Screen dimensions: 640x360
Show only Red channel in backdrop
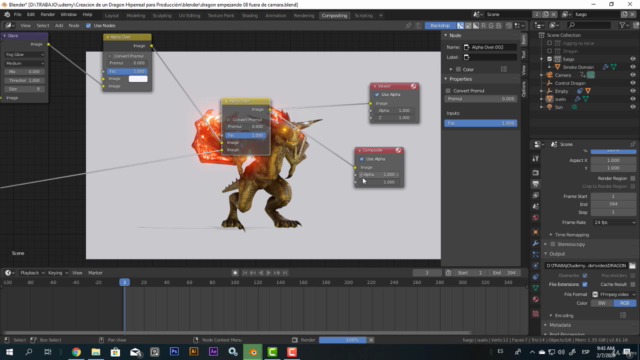pos(484,25)
